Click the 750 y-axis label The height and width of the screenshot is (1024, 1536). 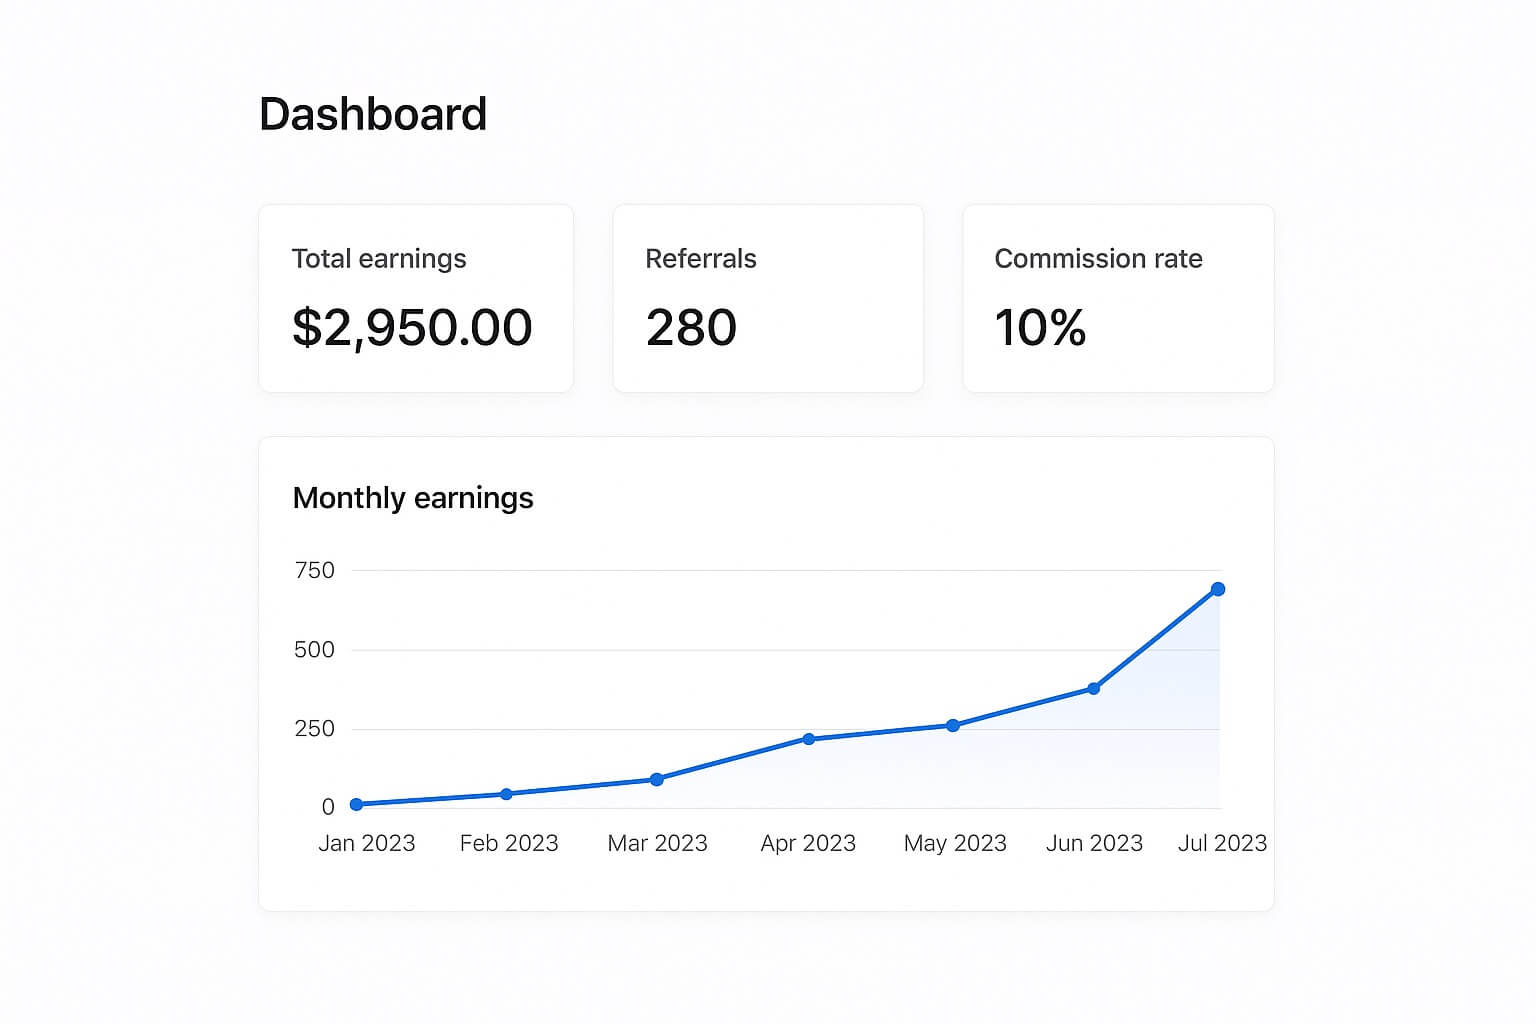(x=314, y=570)
